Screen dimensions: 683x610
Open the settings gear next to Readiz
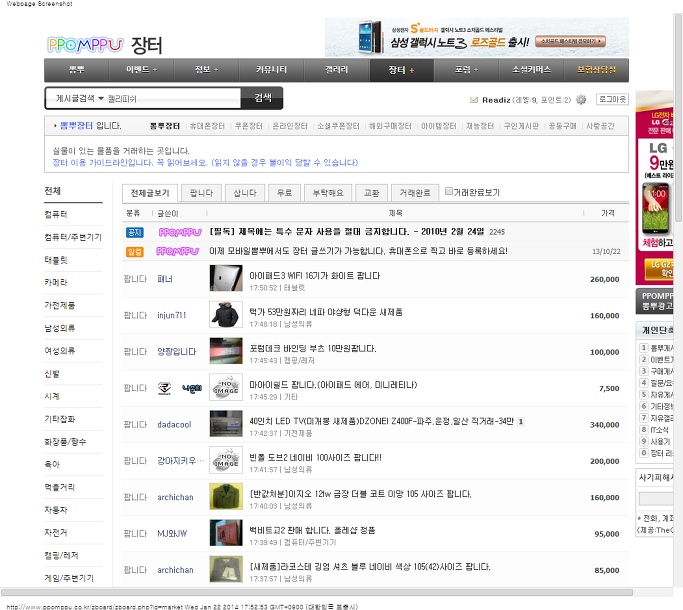point(581,100)
